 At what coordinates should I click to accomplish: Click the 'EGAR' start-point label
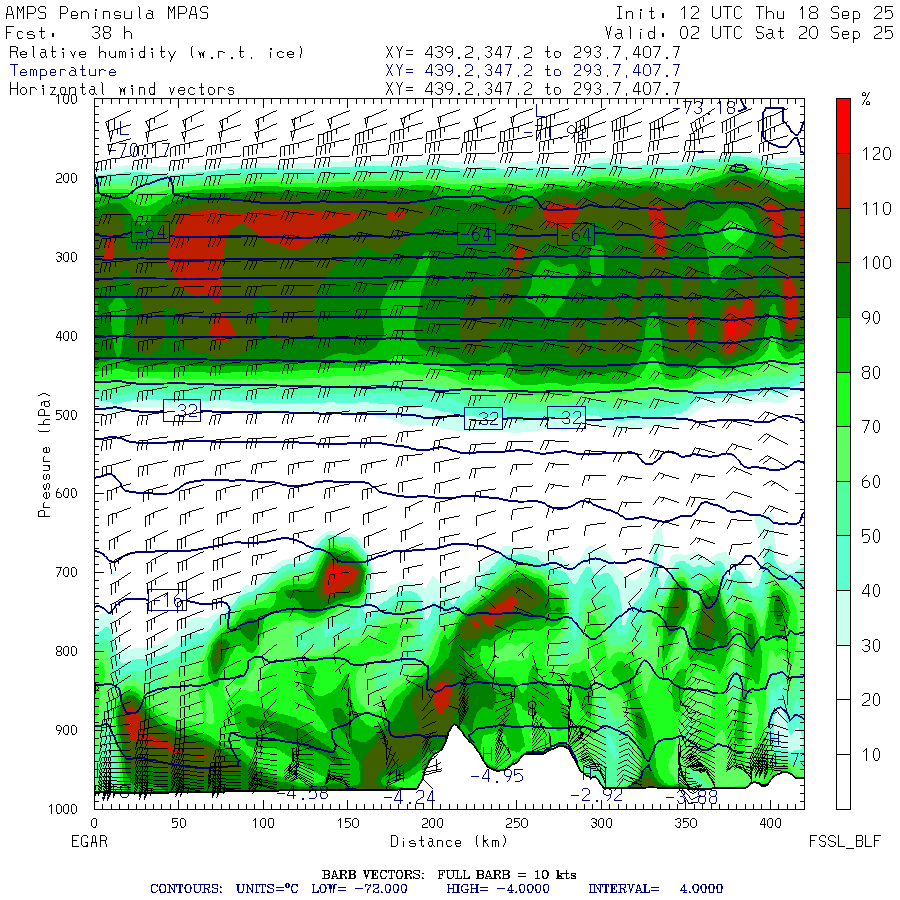pyautogui.click(x=89, y=841)
